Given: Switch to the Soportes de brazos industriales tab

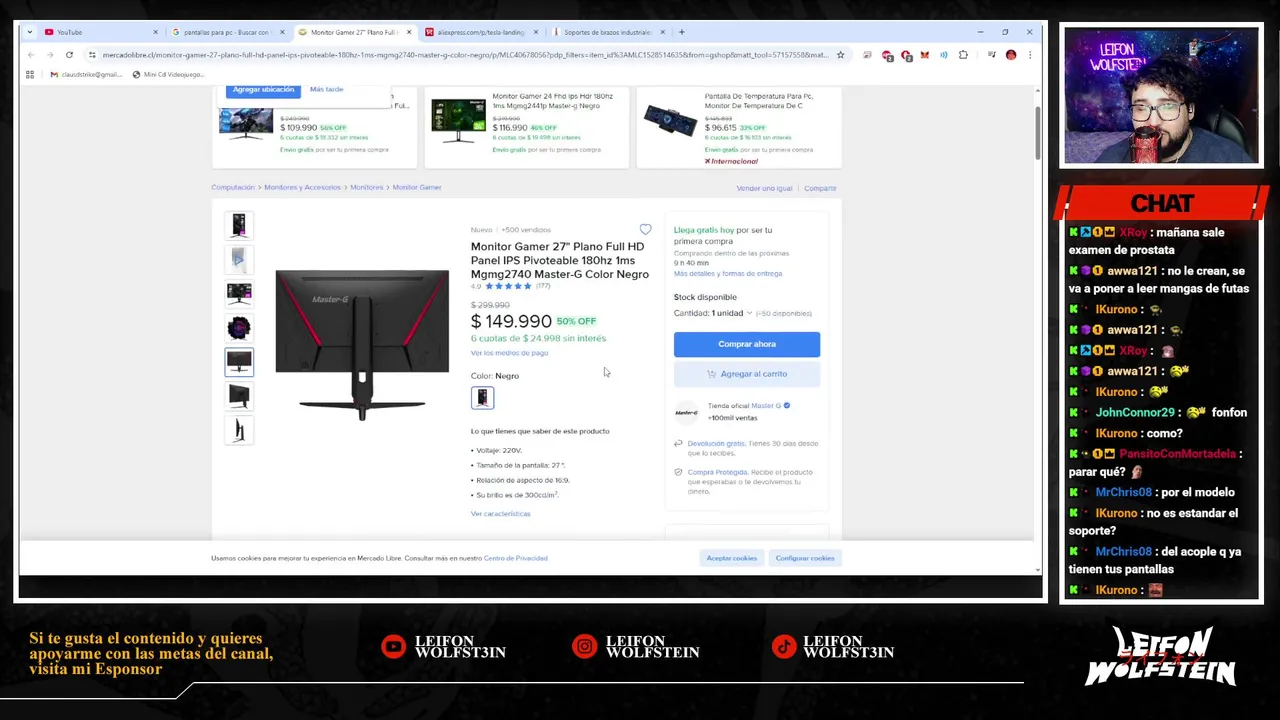Looking at the screenshot, I should (x=607, y=32).
